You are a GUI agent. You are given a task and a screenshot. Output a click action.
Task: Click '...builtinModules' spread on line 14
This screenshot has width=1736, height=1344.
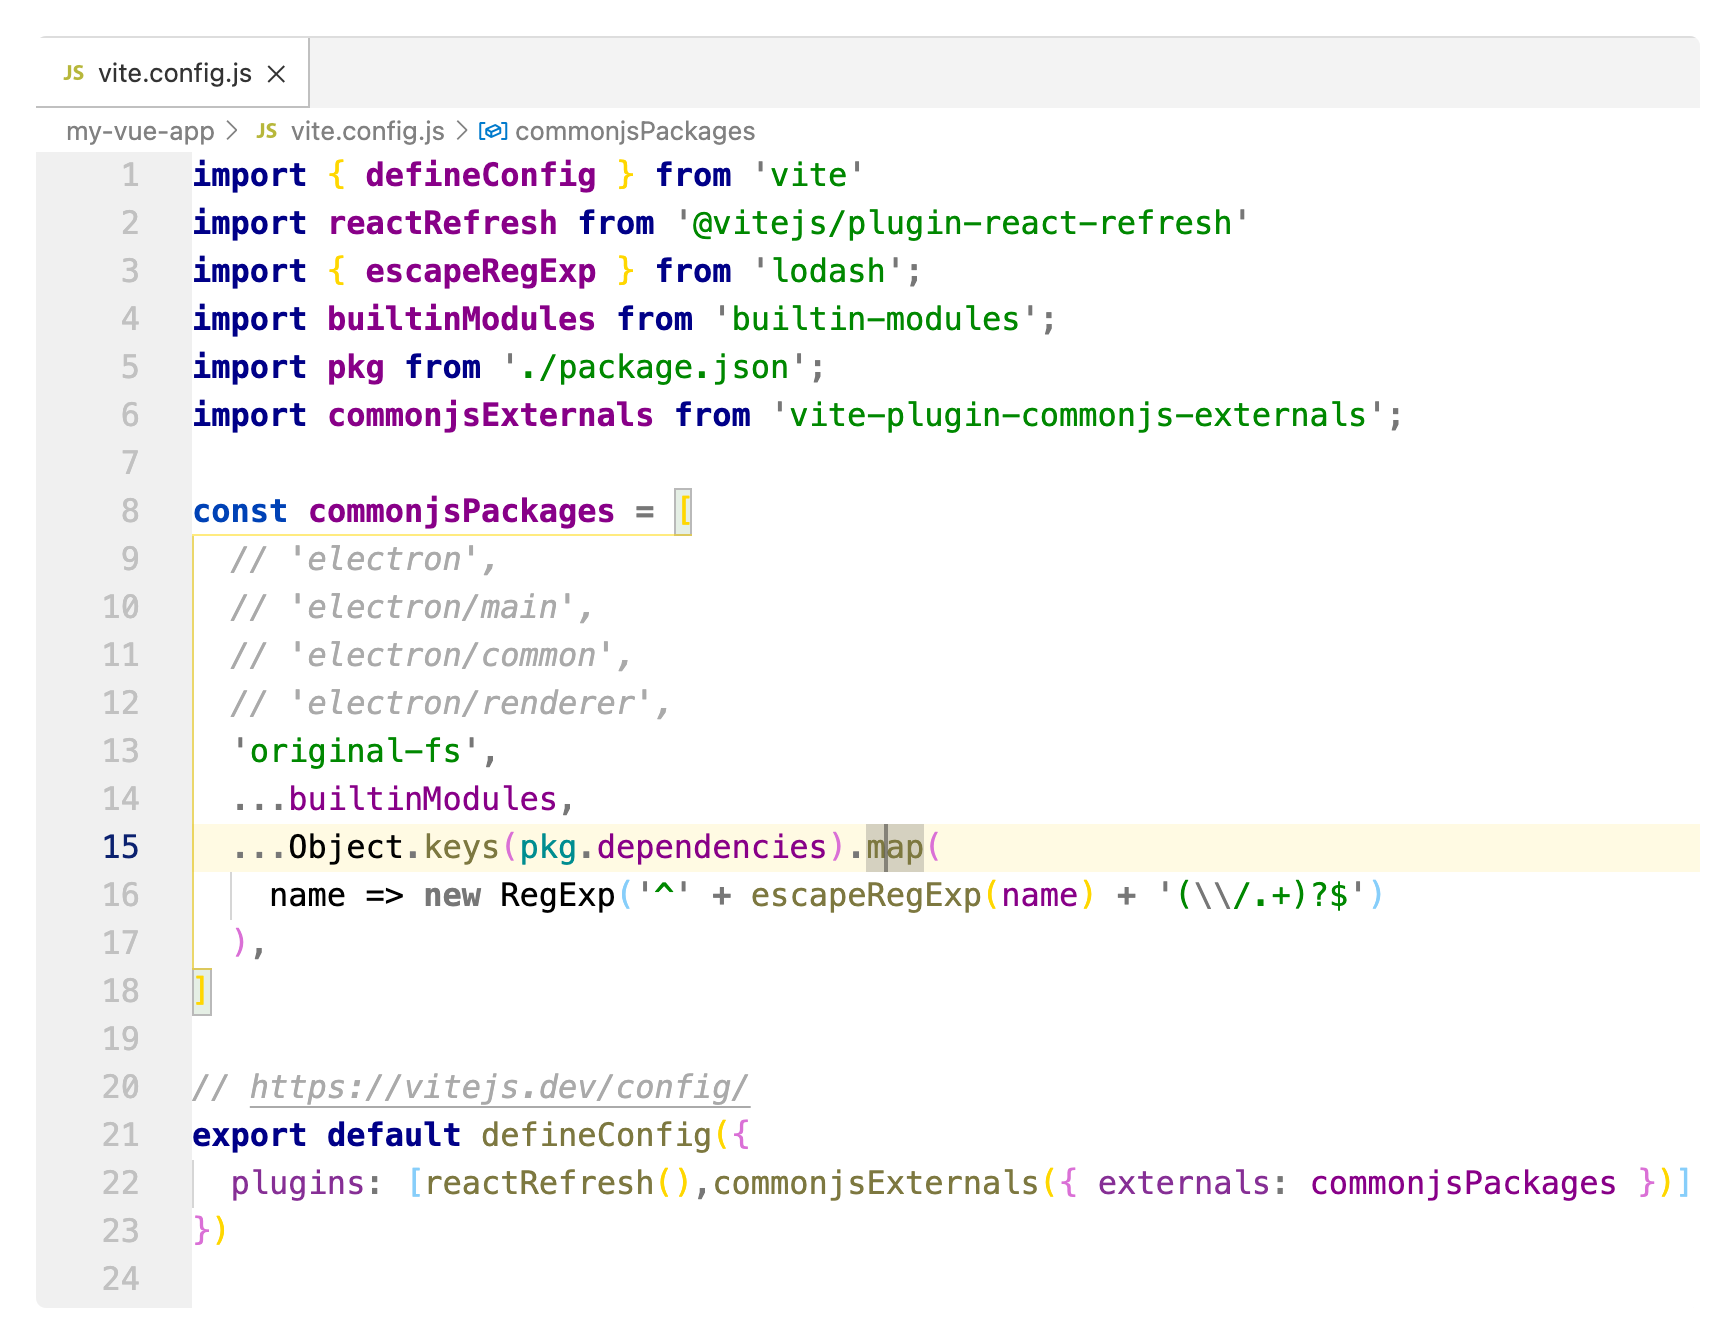(x=395, y=799)
